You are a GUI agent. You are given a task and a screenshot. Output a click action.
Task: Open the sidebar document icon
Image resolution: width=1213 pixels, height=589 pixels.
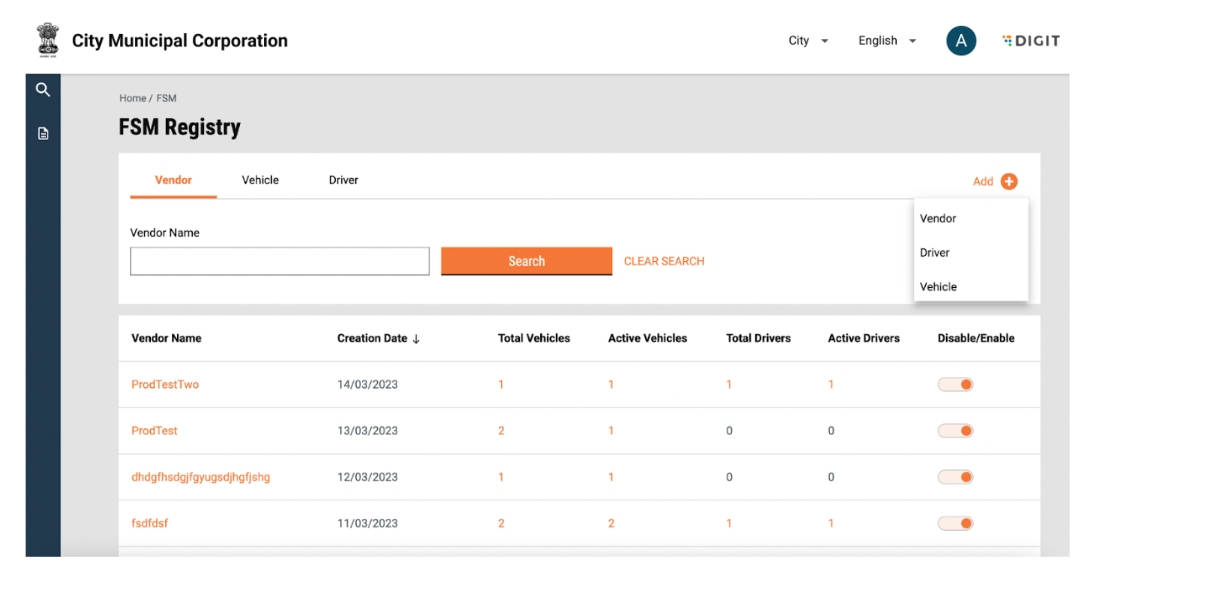pyautogui.click(x=43, y=133)
